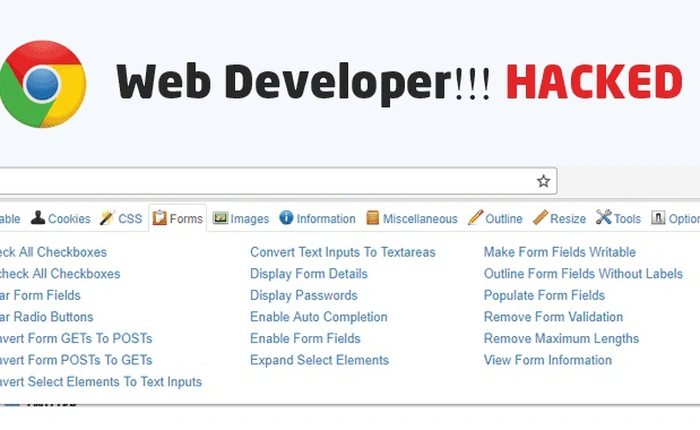Click Make Form Fields Writable

559,252
